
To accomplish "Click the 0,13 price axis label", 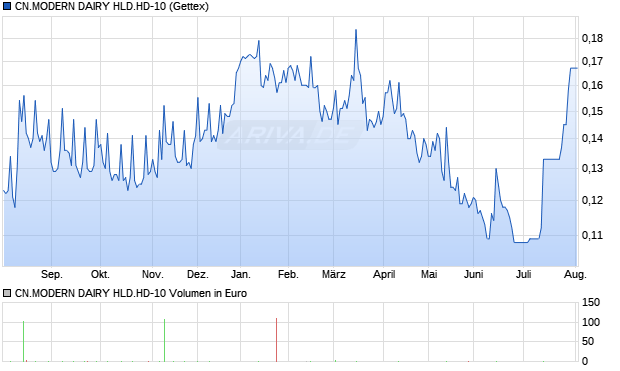I will pyautogui.click(x=592, y=168).
